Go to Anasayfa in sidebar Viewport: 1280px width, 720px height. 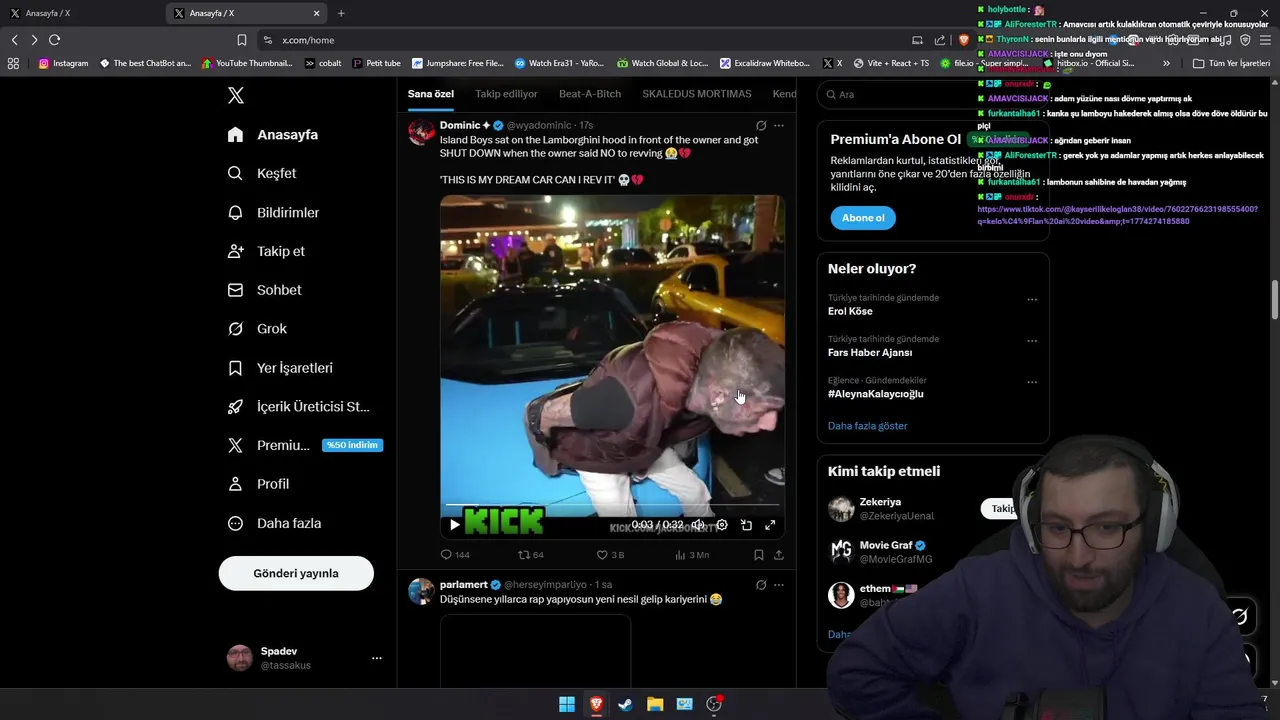coord(273,134)
